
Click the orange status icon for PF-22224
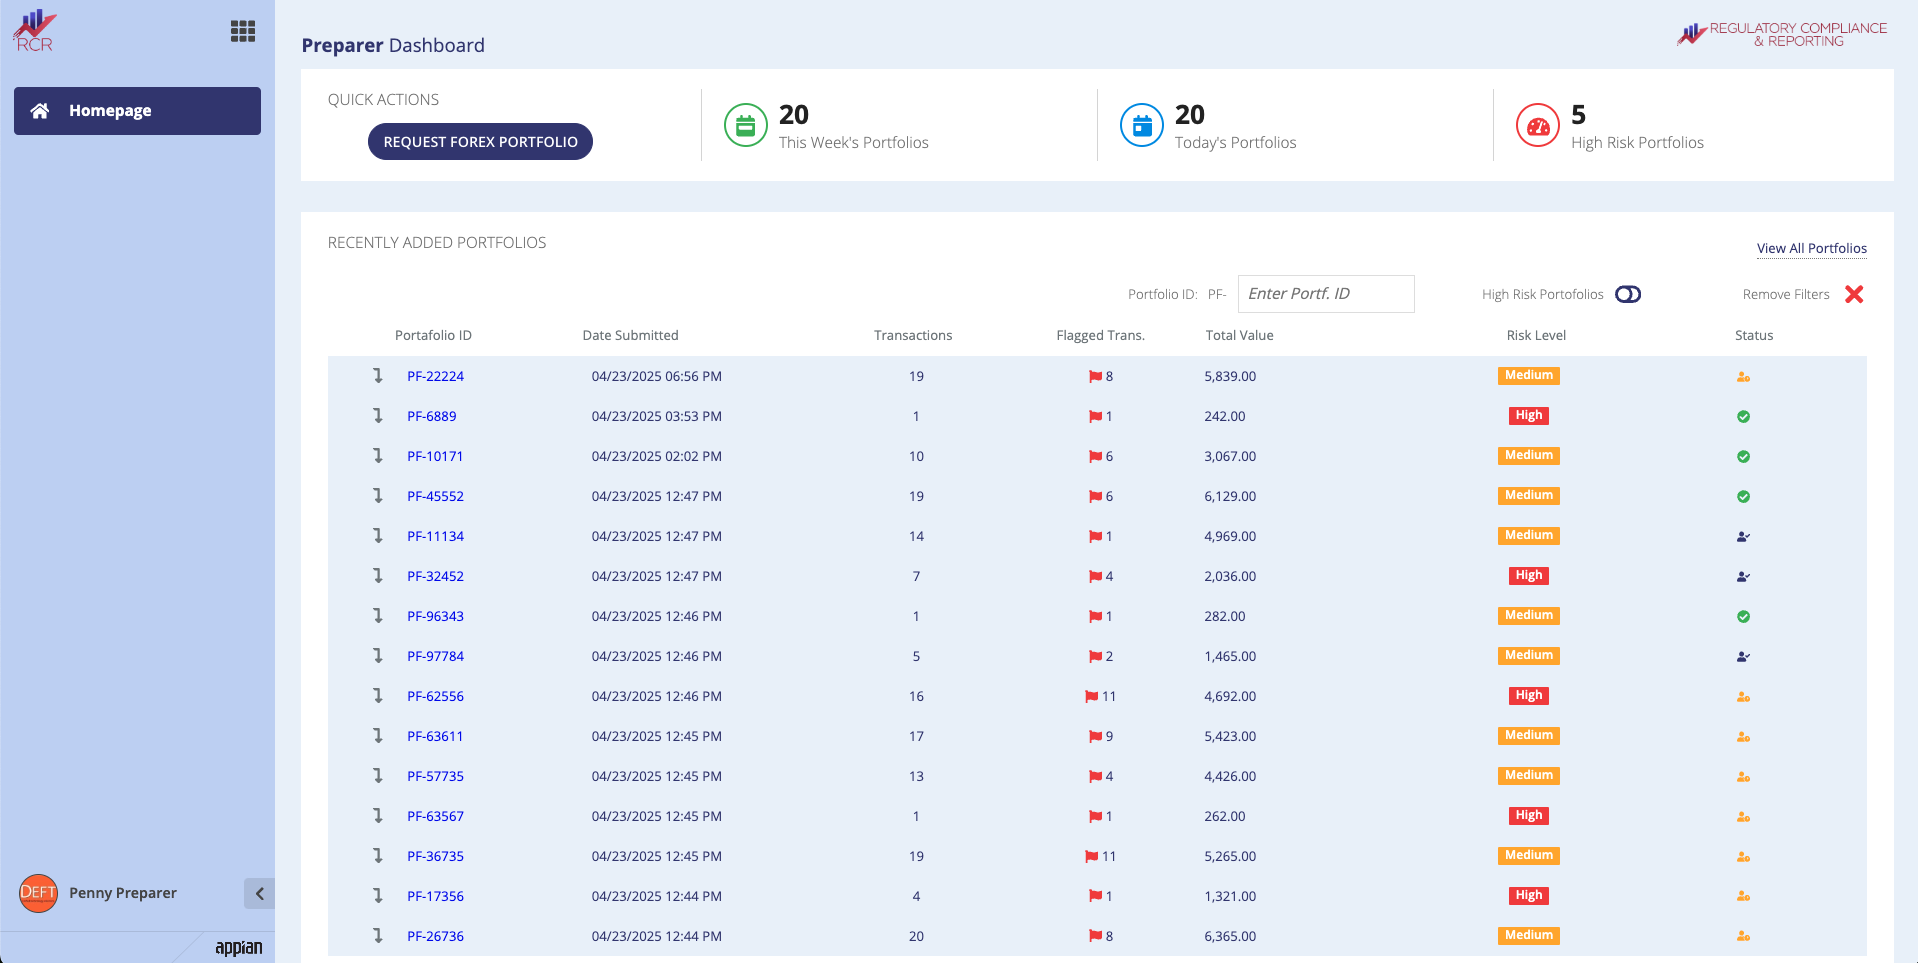click(1743, 377)
